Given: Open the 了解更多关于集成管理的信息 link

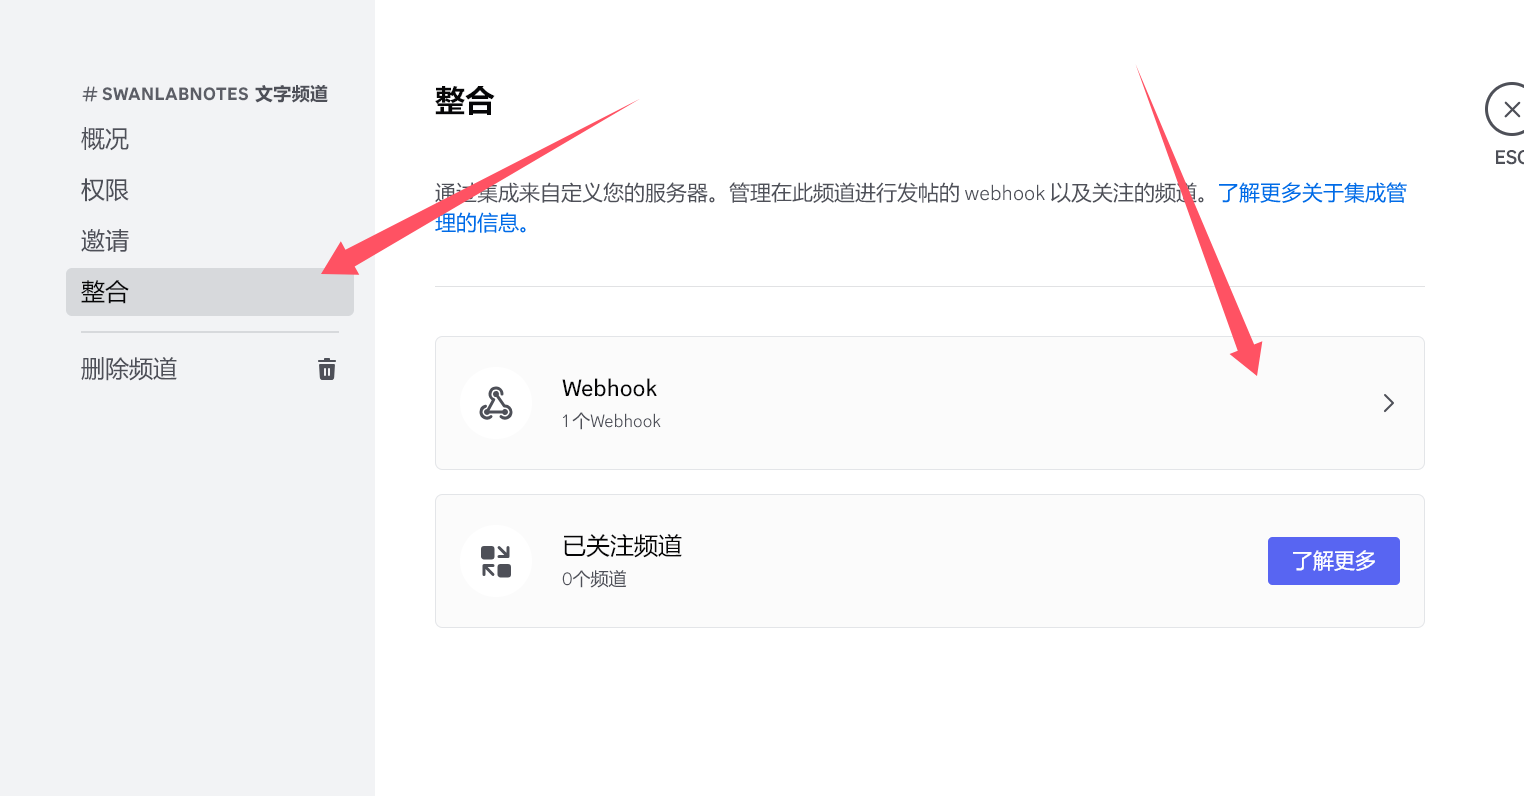Looking at the screenshot, I should (1311, 193).
